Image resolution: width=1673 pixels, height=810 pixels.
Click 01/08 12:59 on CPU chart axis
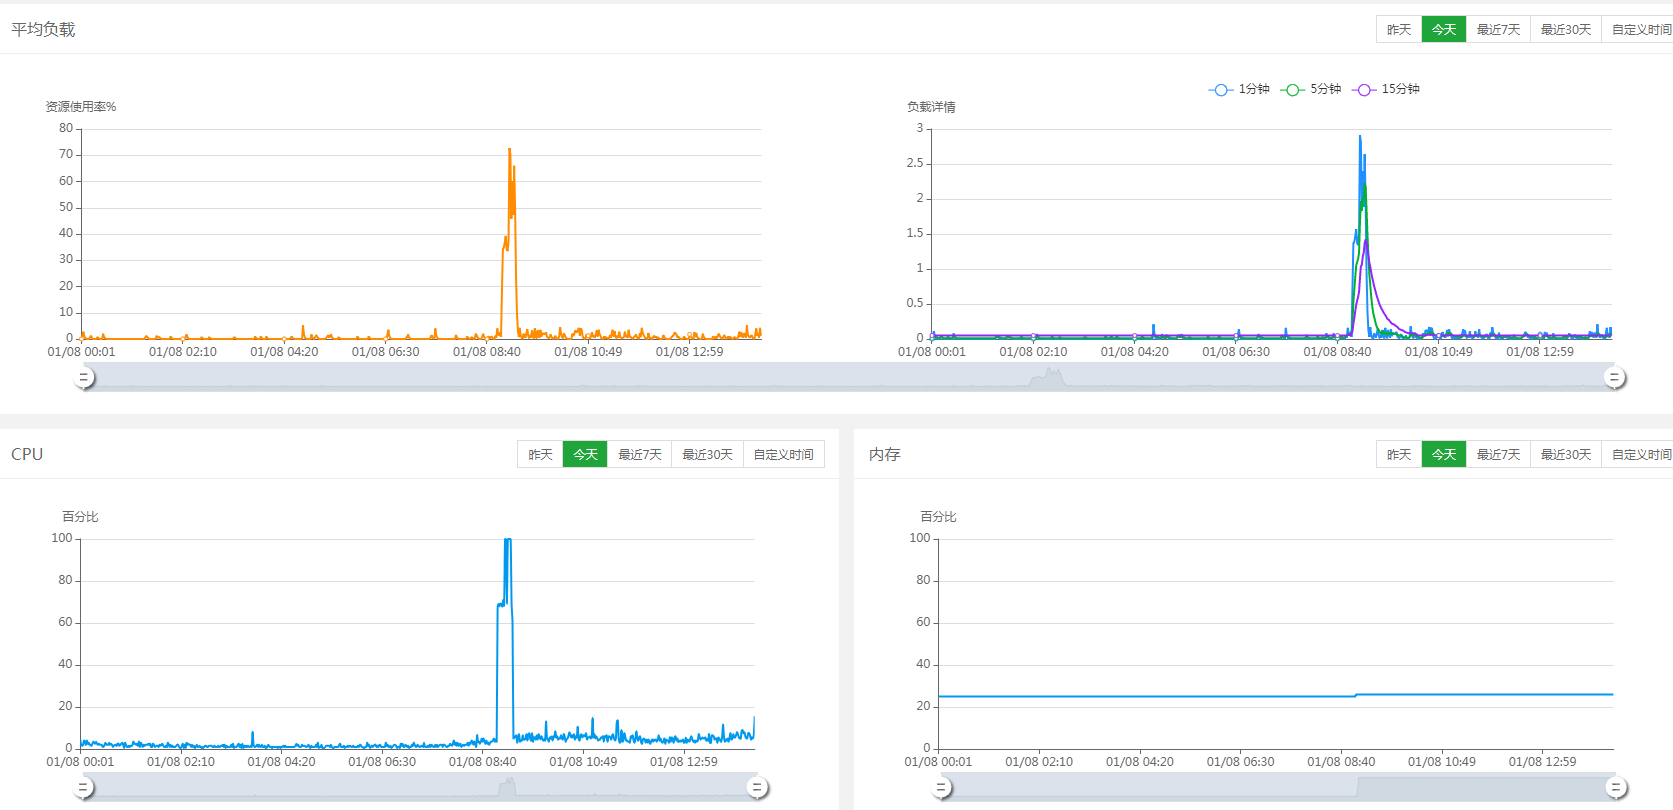click(x=684, y=762)
